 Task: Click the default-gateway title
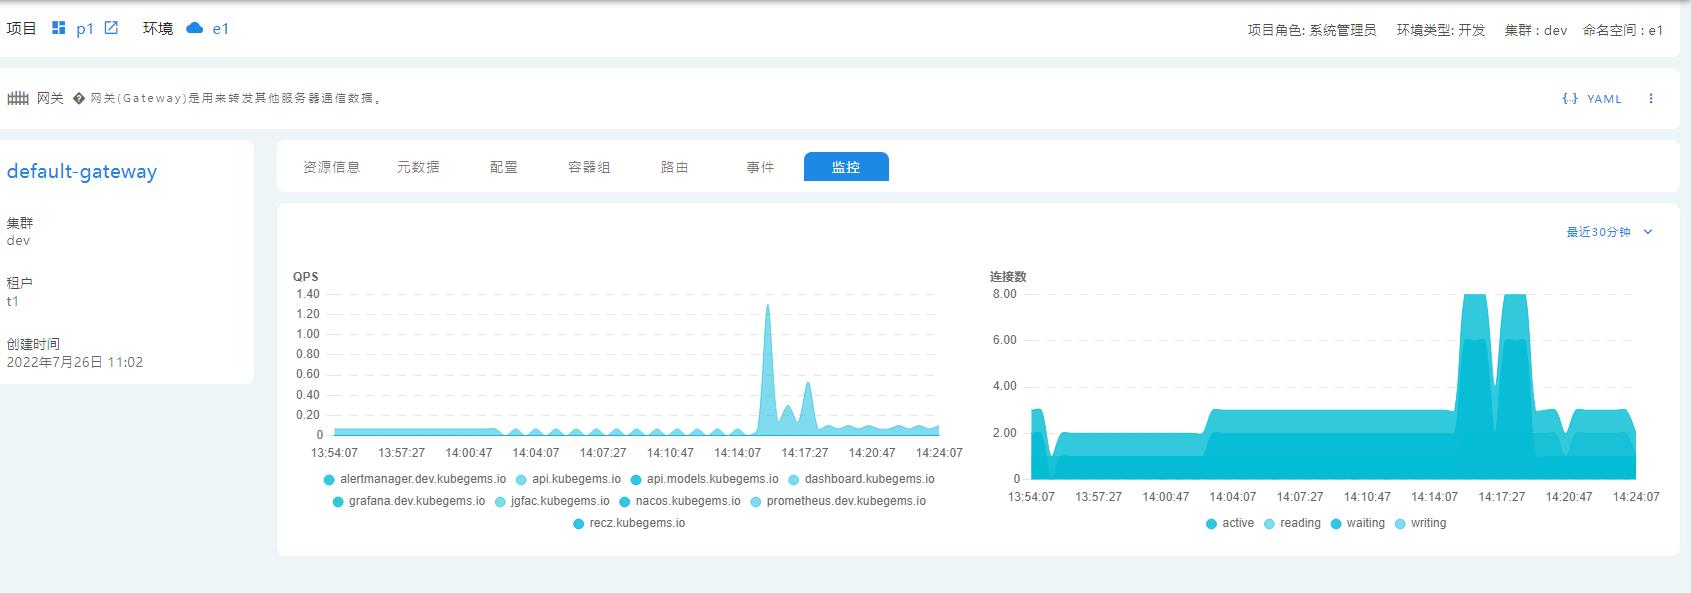click(82, 171)
